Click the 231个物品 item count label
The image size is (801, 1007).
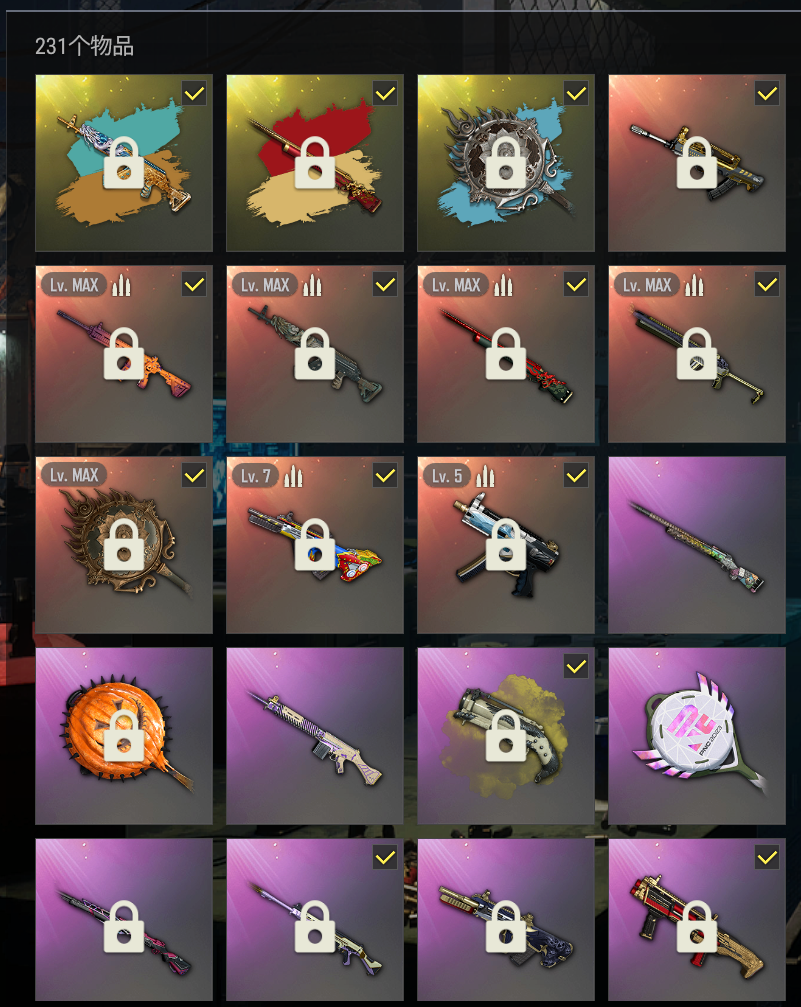(84, 46)
